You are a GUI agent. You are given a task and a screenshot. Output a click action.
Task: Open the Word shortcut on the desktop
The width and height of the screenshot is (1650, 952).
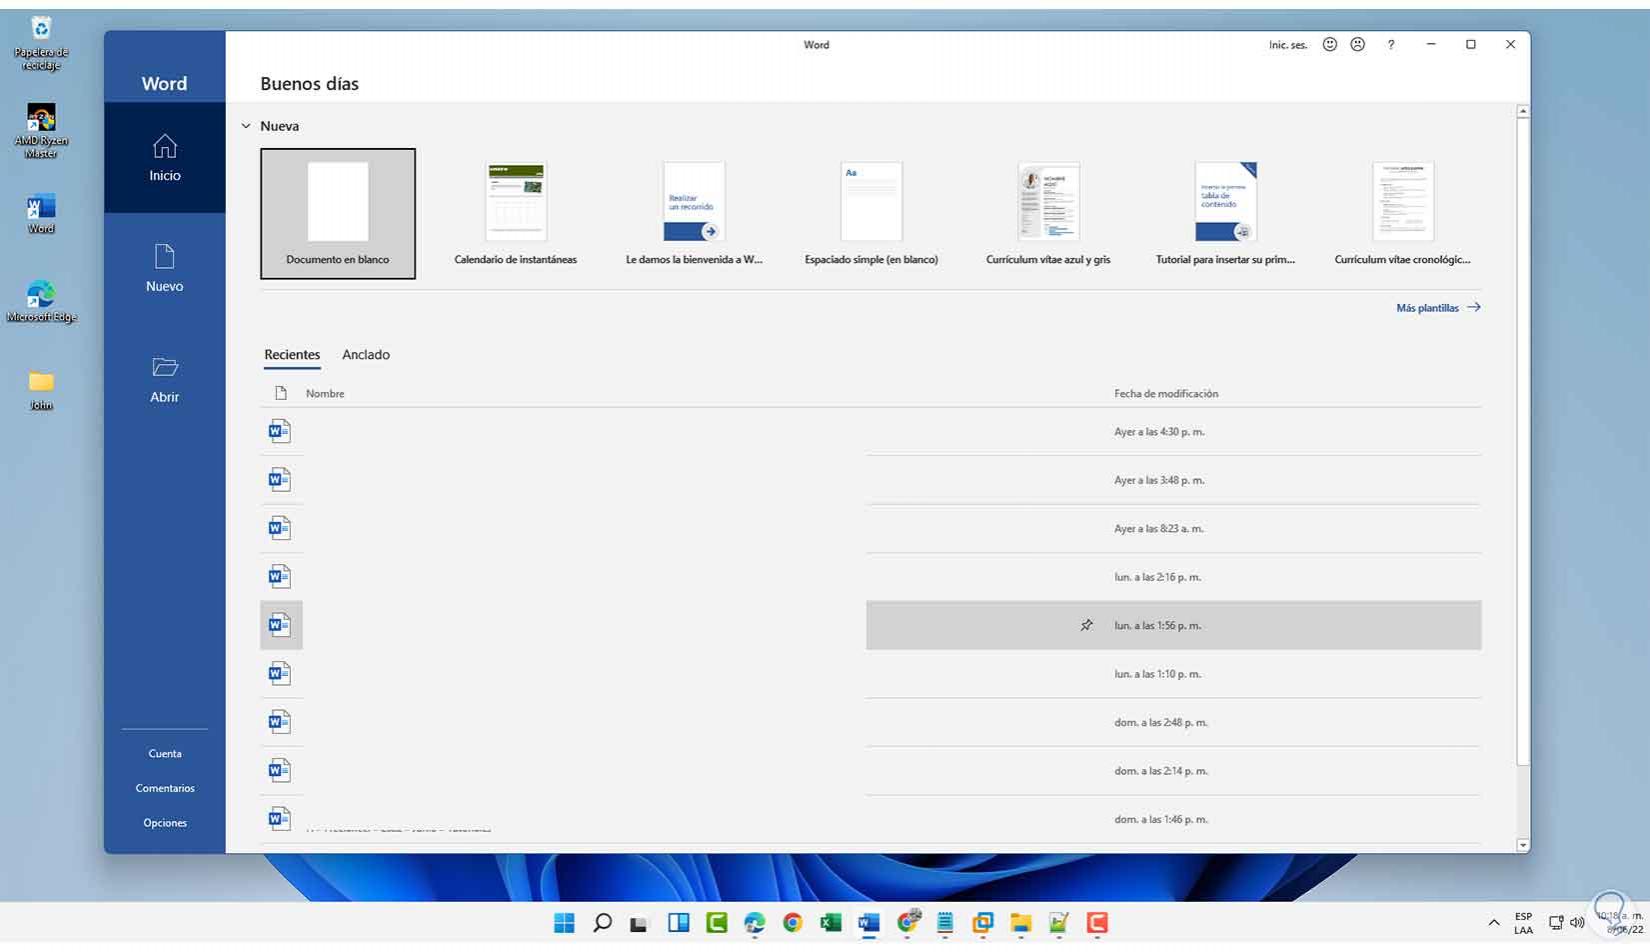(41, 214)
